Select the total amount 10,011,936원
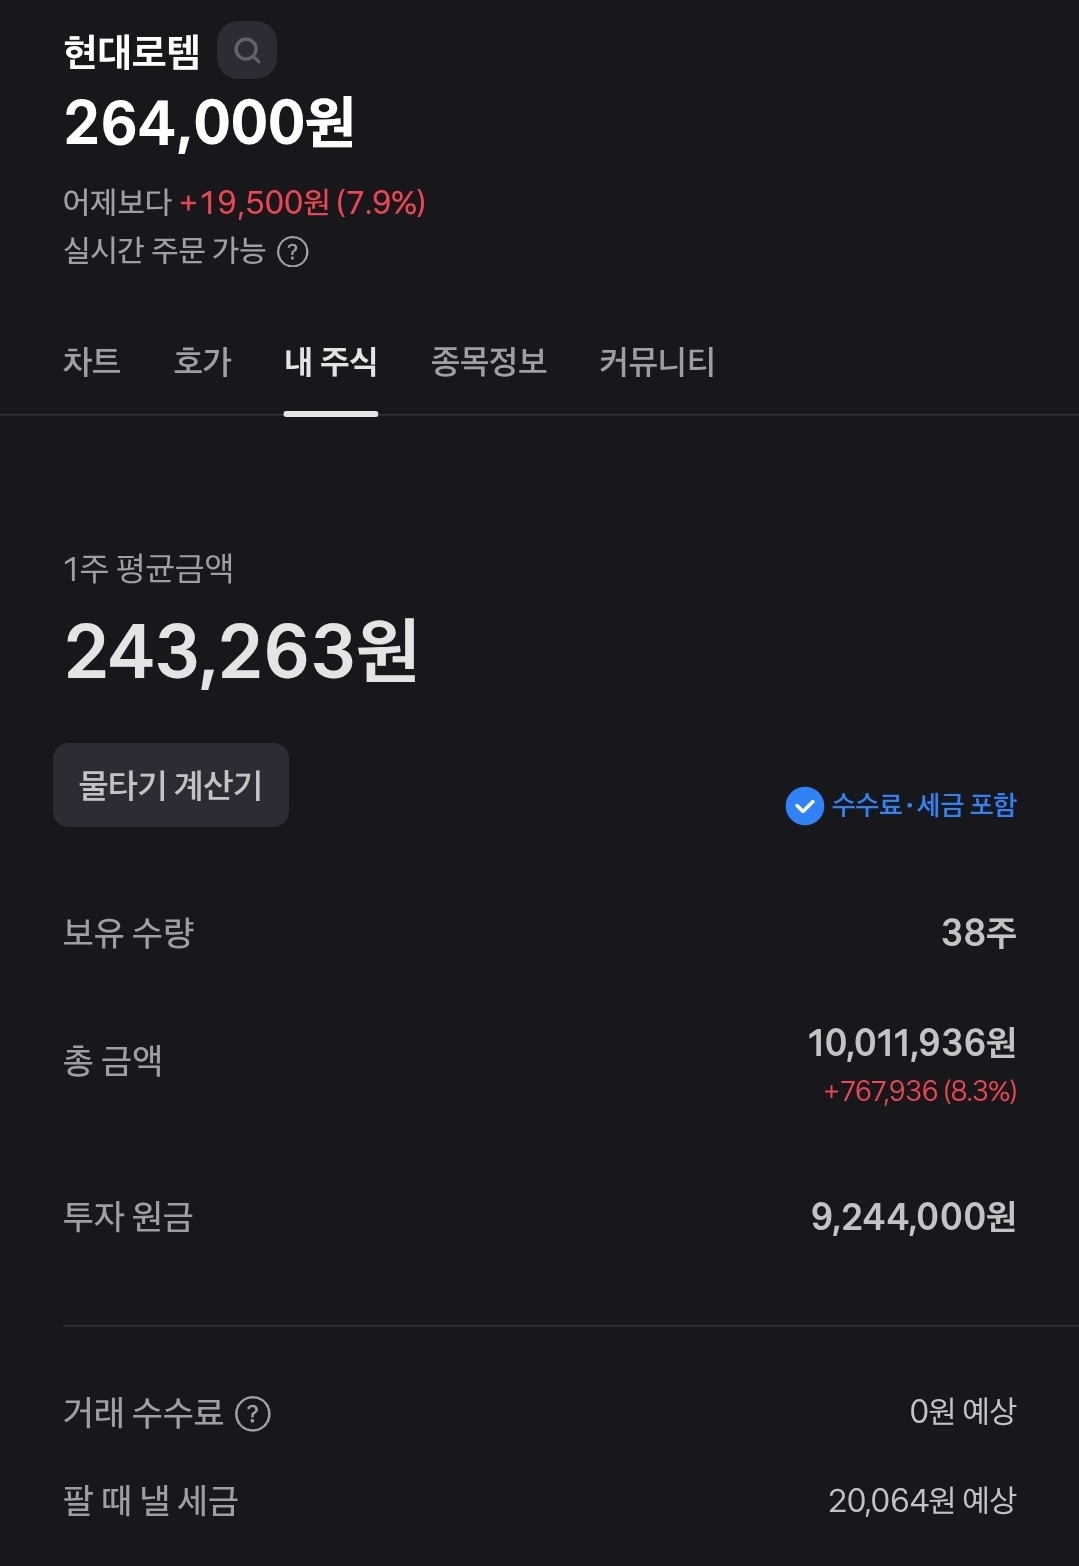Image resolution: width=1079 pixels, height=1566 pixels. point(911,1043)
